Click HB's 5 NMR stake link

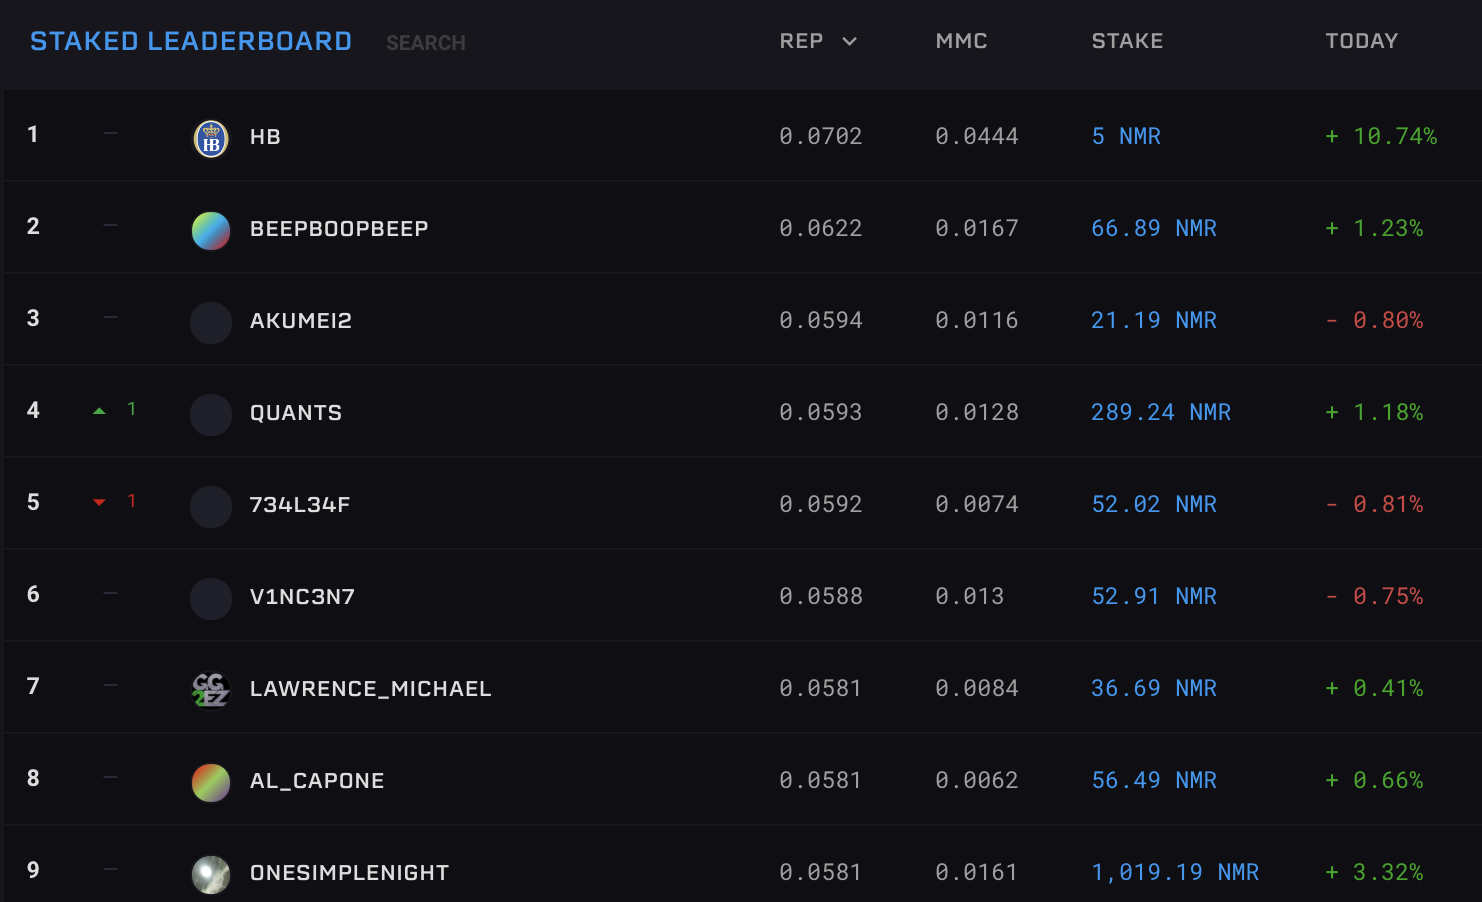tap(1126, 136)
